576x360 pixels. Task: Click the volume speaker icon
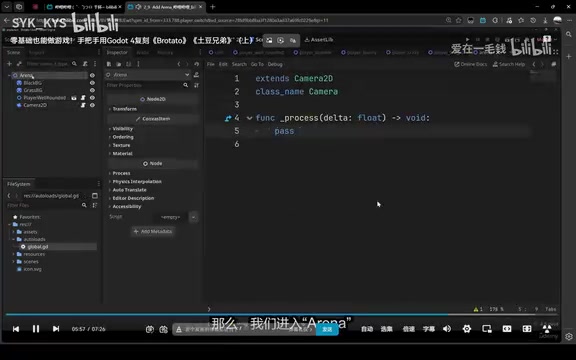[x=447, y=329]
